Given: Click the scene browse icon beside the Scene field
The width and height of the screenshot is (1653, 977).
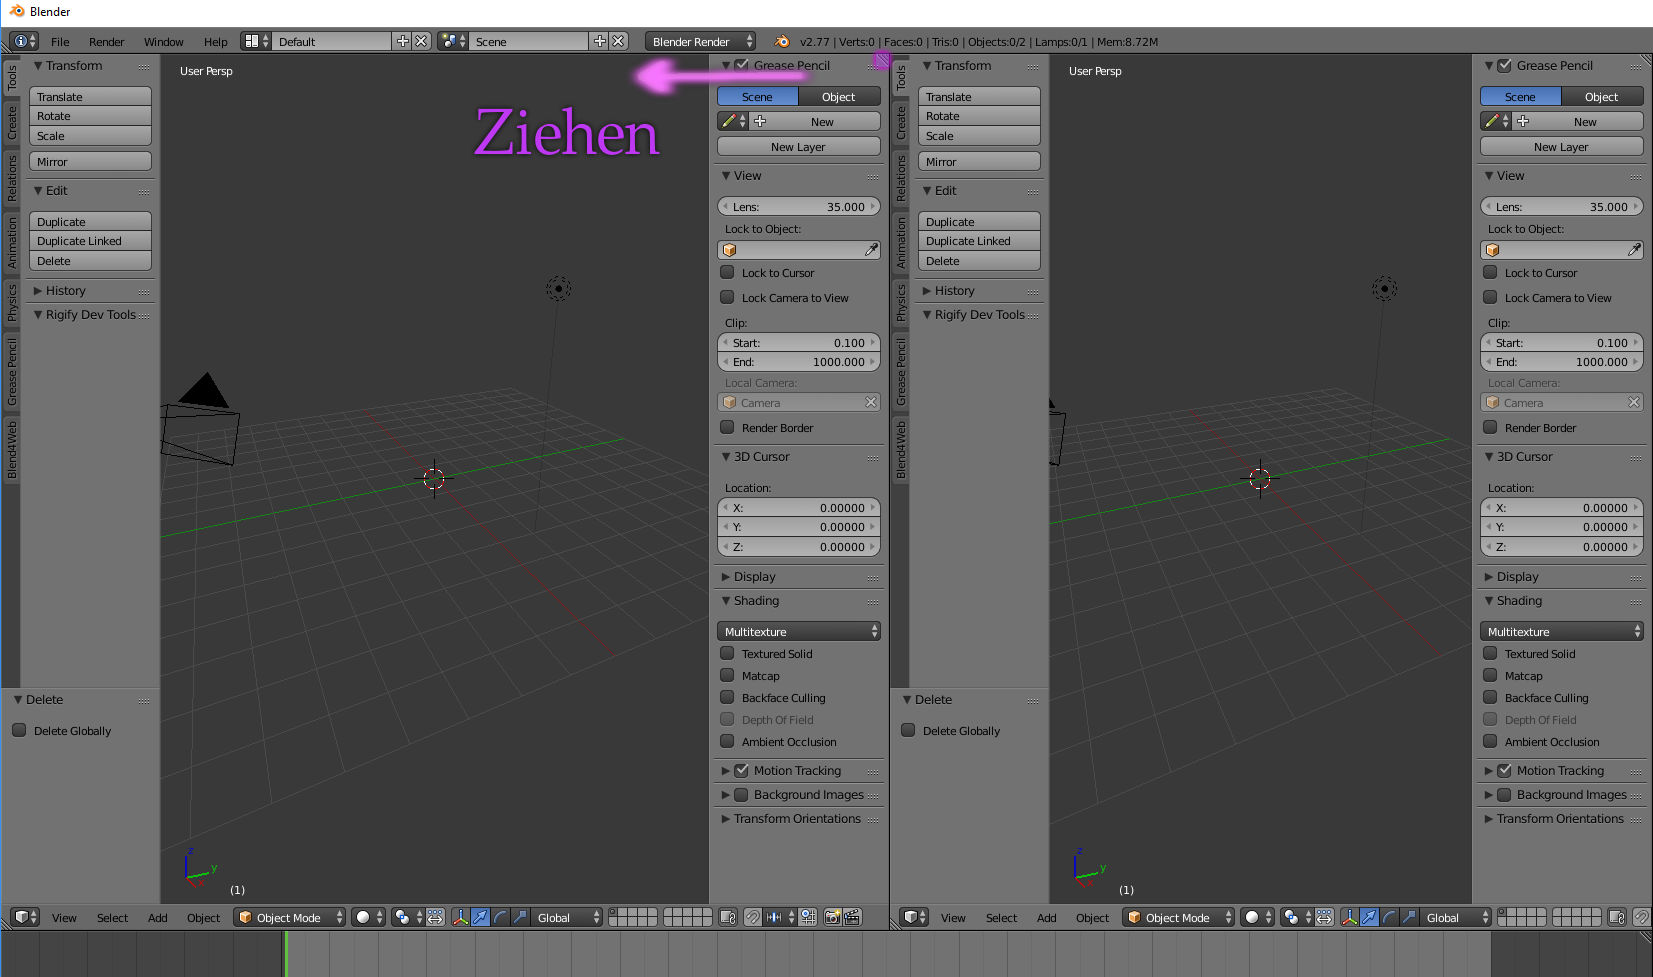Looking at the screenshot, I should coord(453,41).
